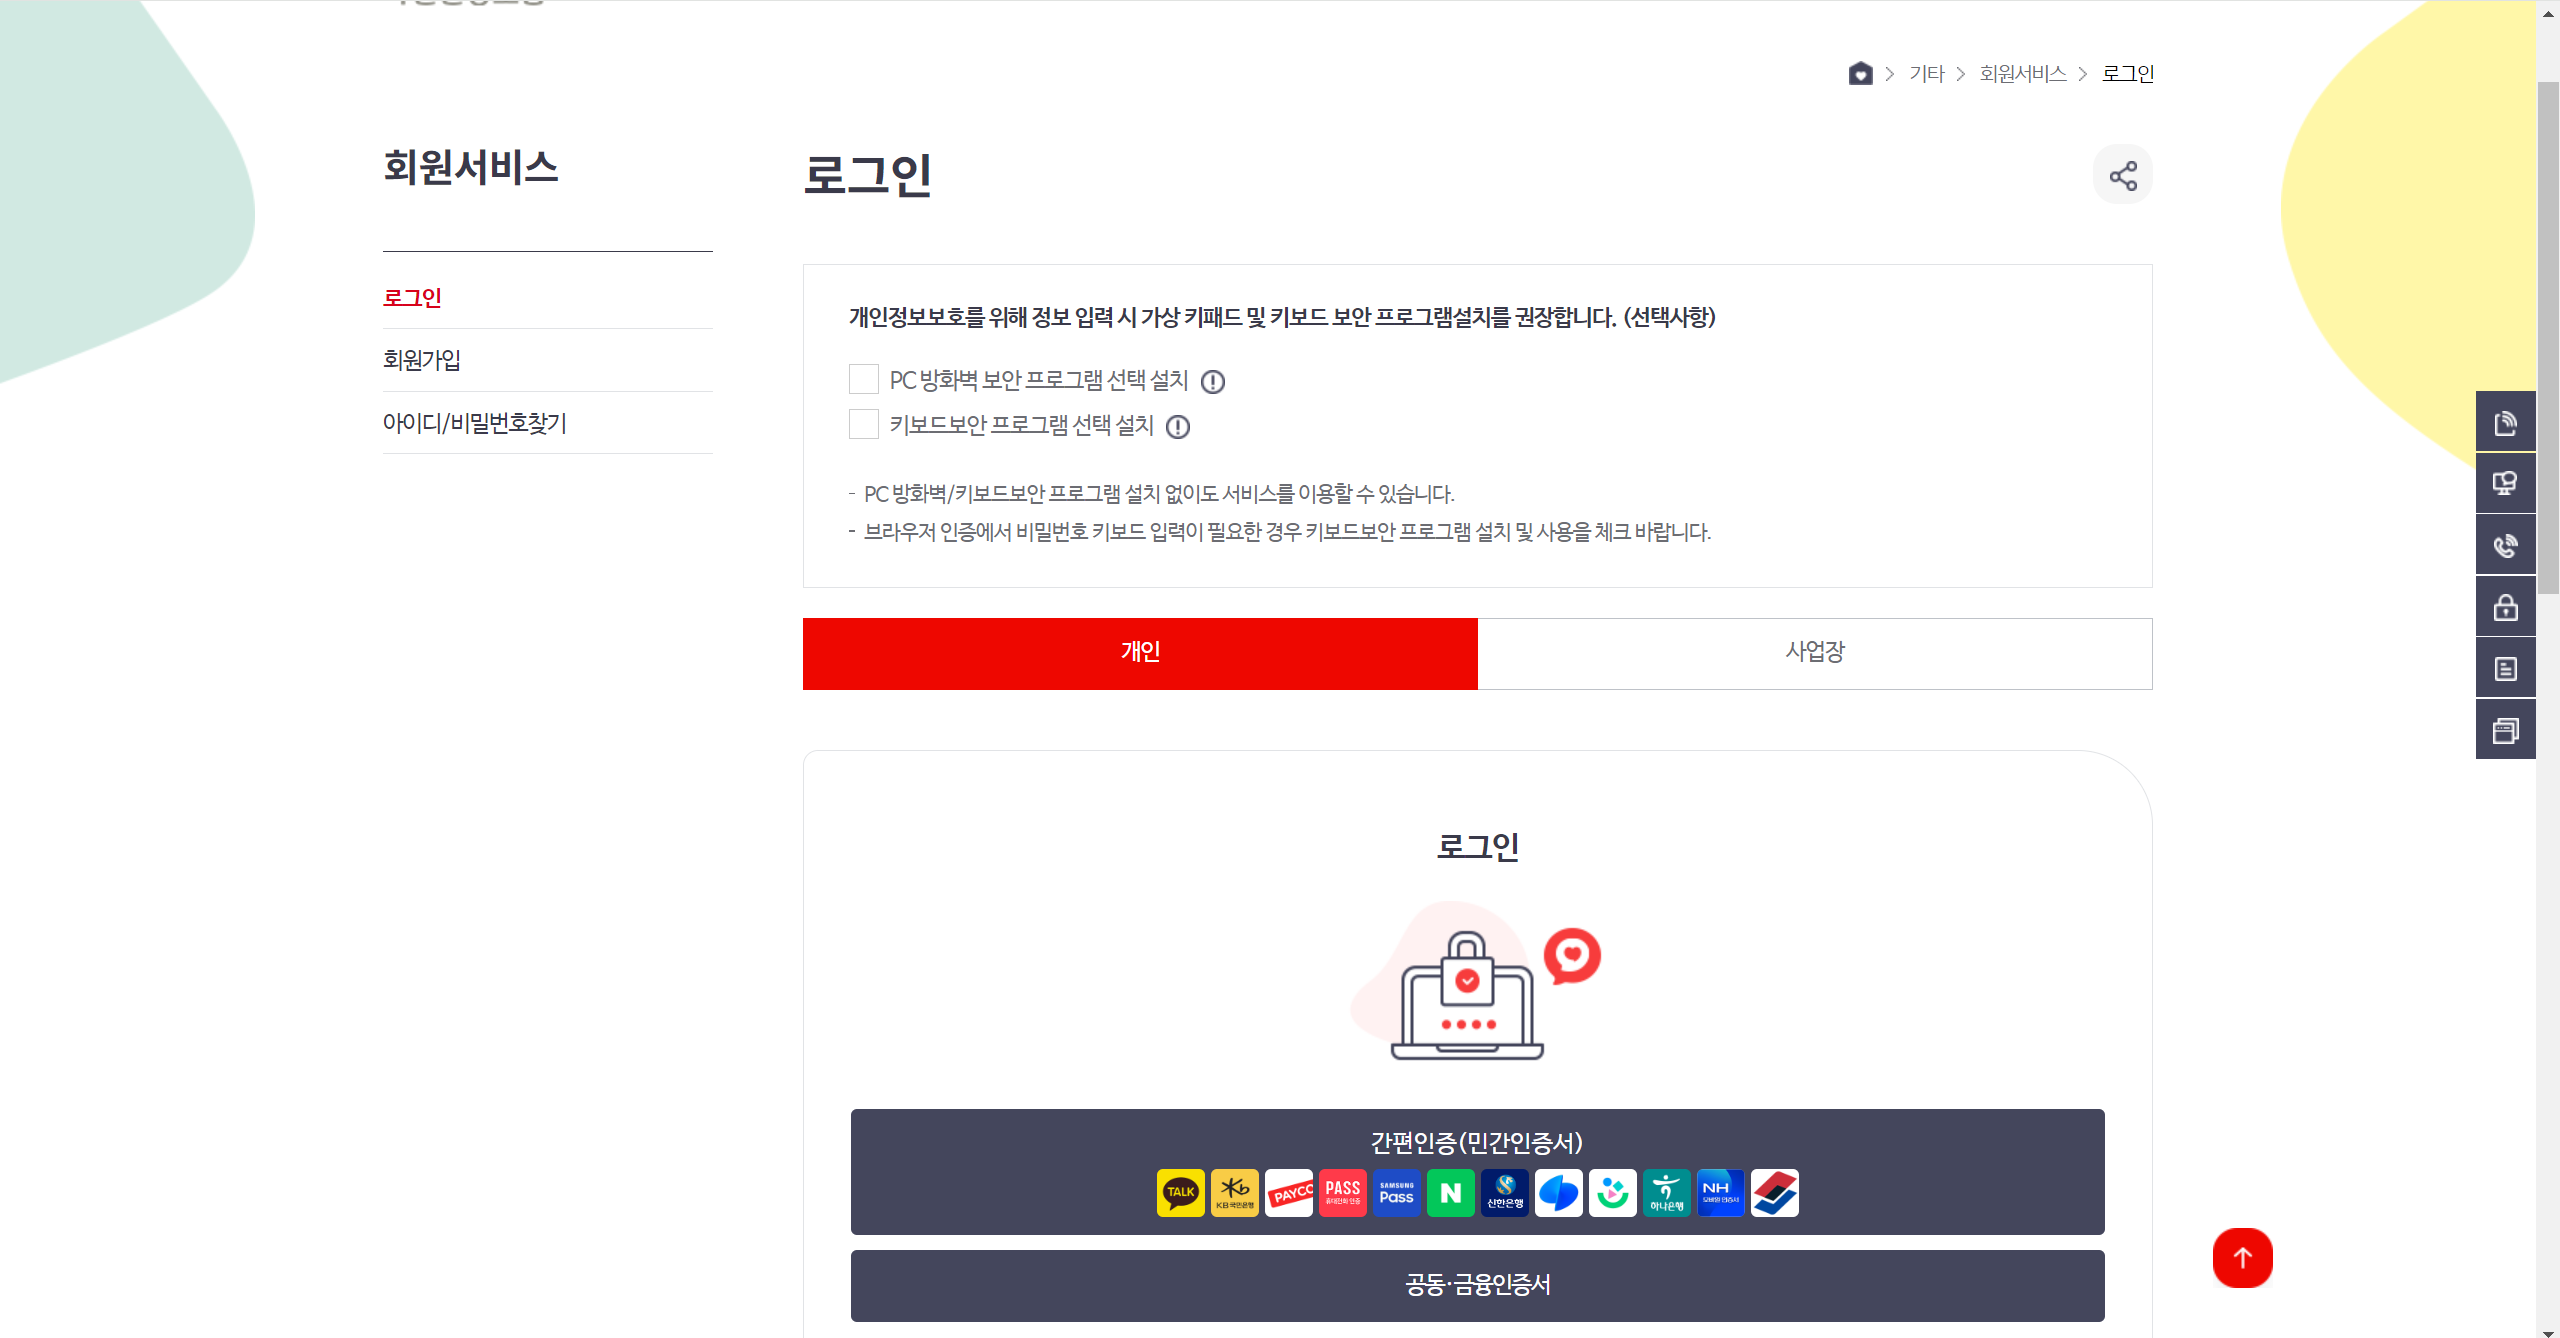Select the Samsung Pass icon

(x=1396, y=1192)
